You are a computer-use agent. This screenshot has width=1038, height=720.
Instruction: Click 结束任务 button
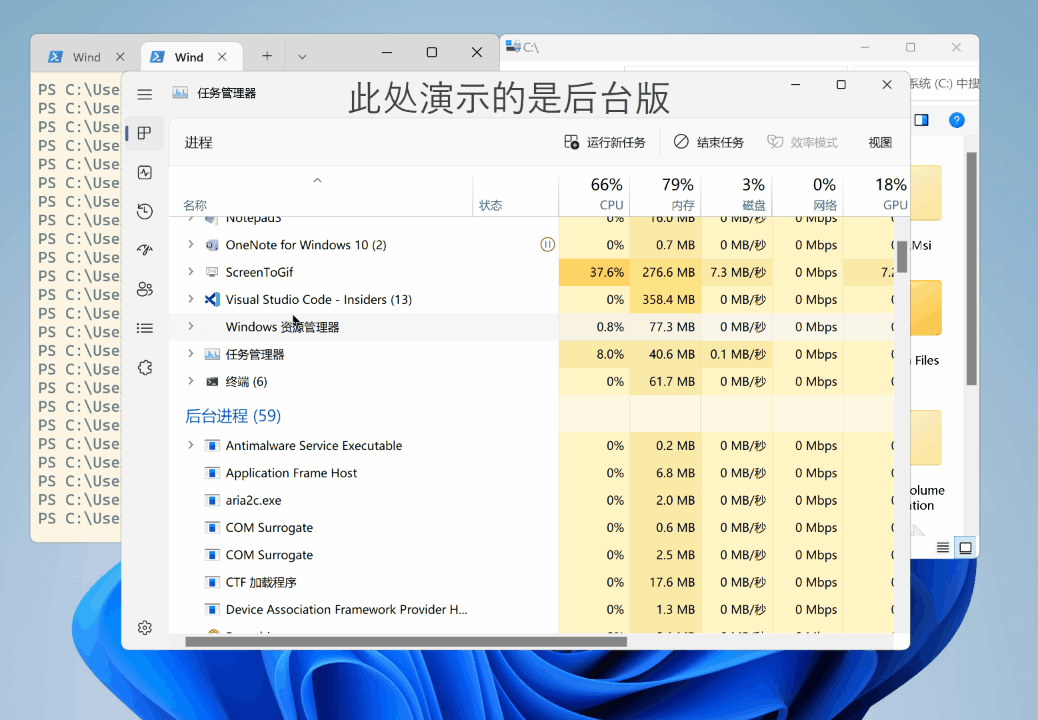pyautogui.click(x=708, y=142)
